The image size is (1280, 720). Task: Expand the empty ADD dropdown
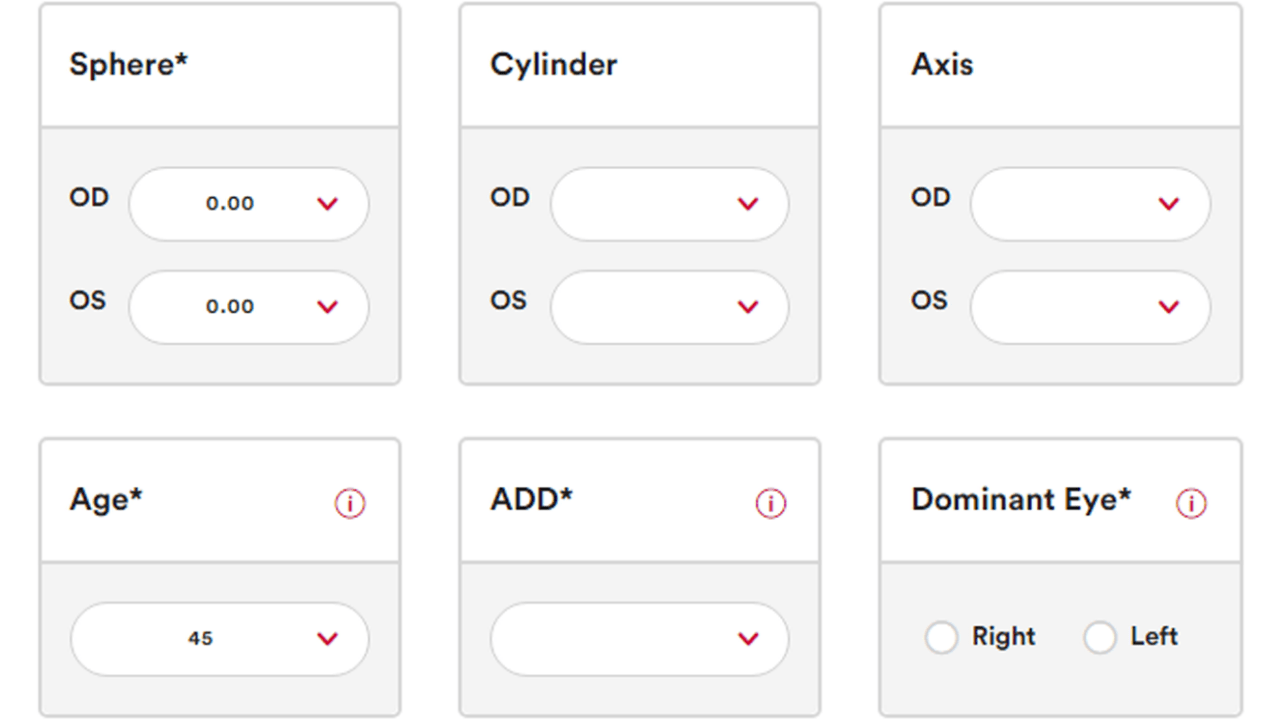(x=639, y=639)
